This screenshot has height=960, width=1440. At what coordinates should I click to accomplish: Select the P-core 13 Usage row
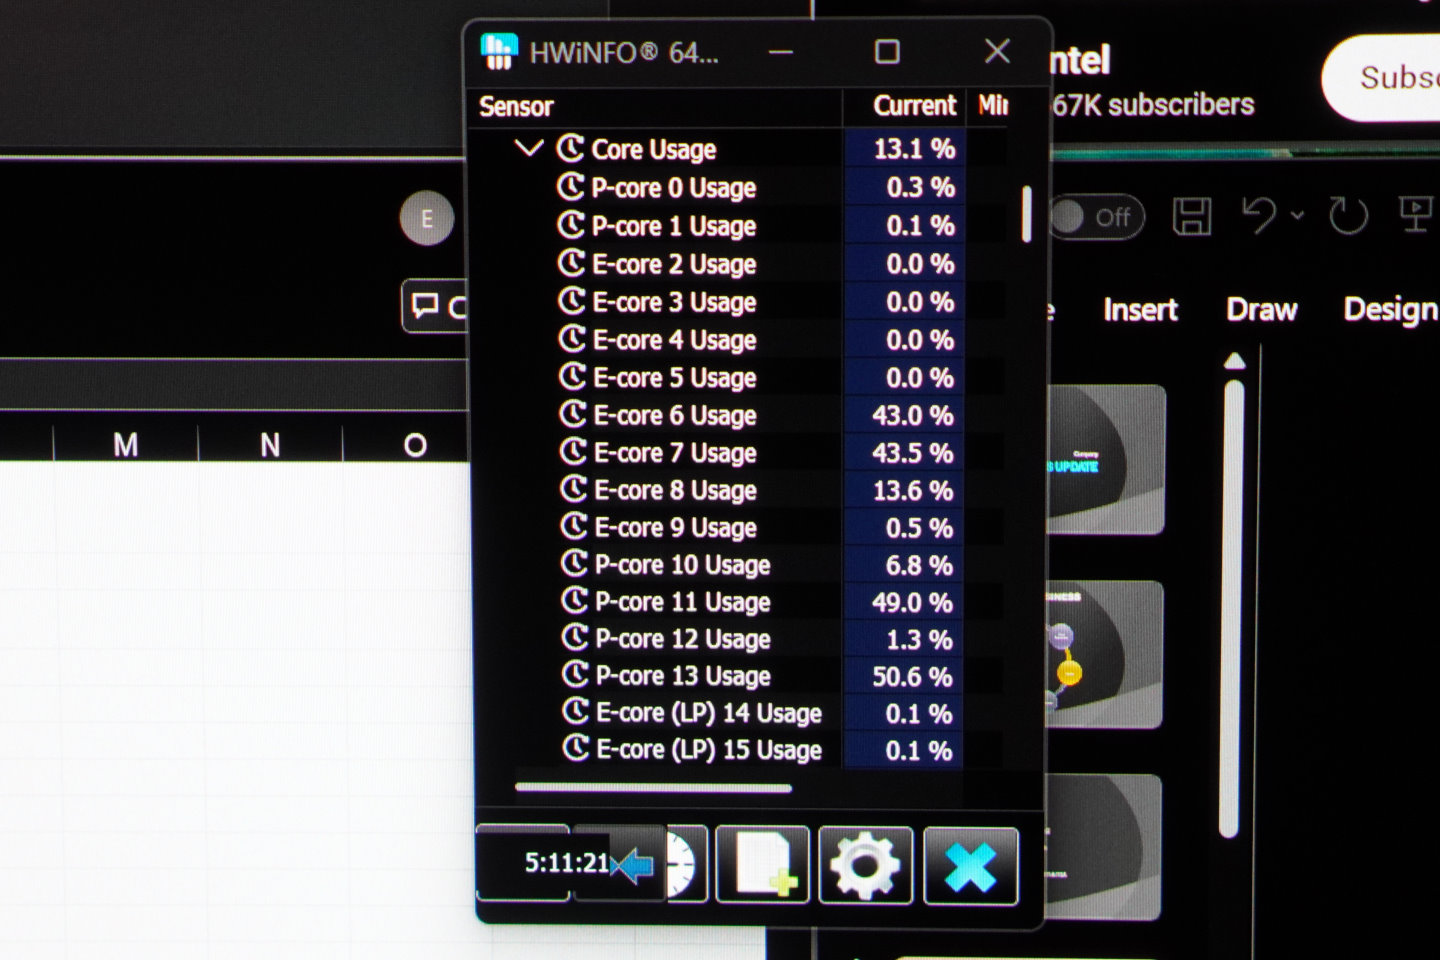683,677
